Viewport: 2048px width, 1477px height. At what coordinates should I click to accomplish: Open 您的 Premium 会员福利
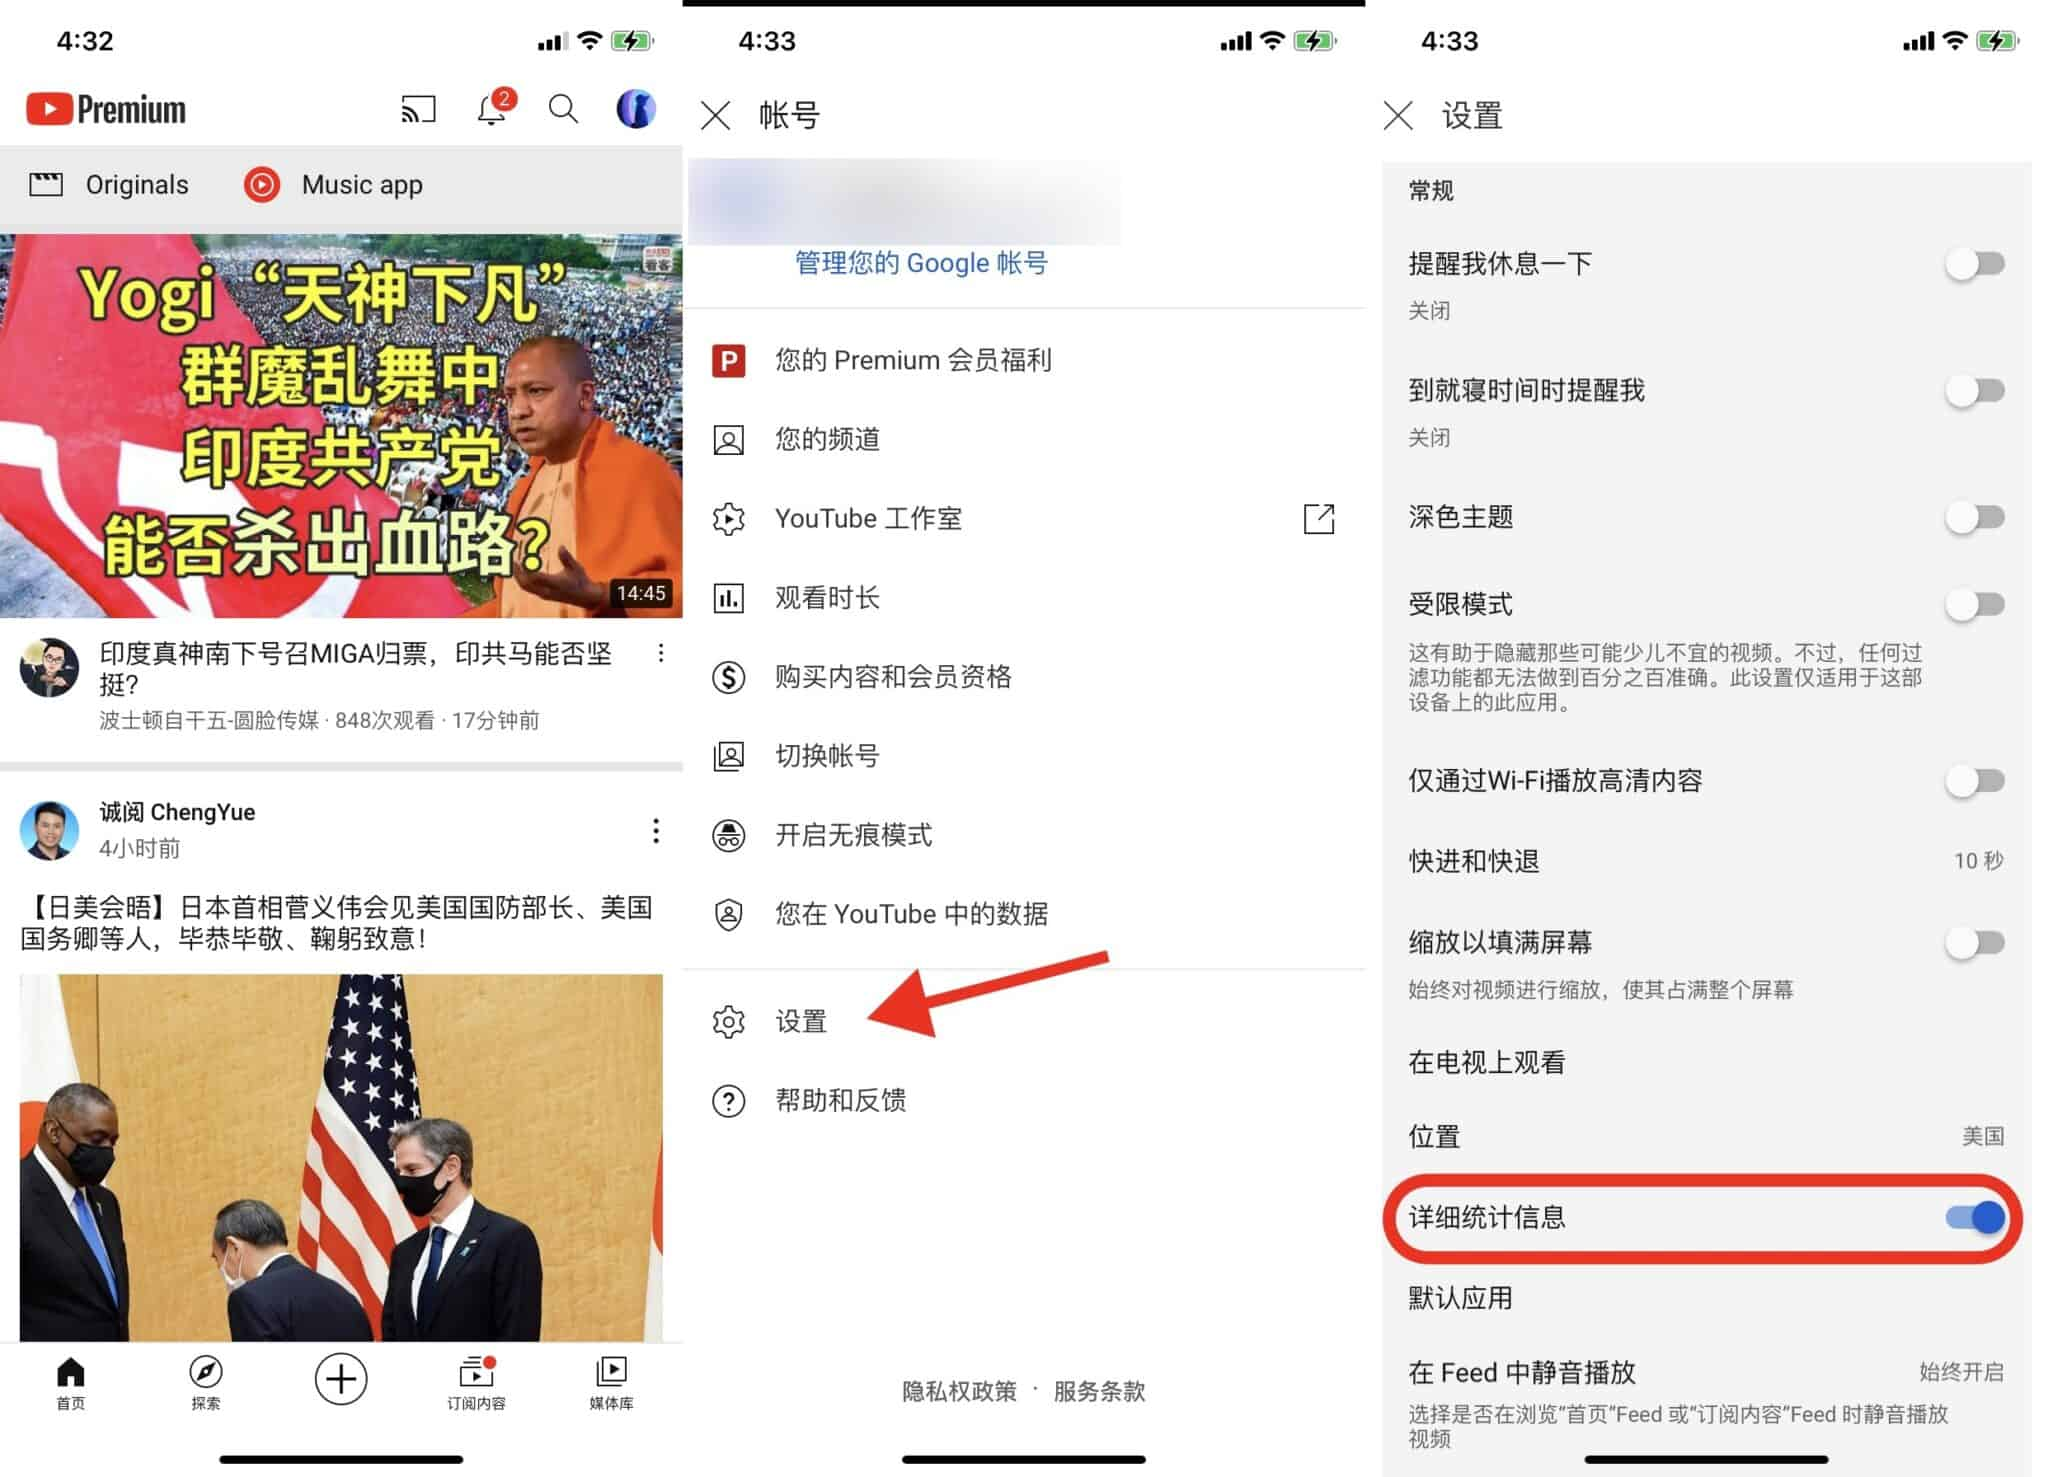pyautogui.click(x=1024, y=360)
